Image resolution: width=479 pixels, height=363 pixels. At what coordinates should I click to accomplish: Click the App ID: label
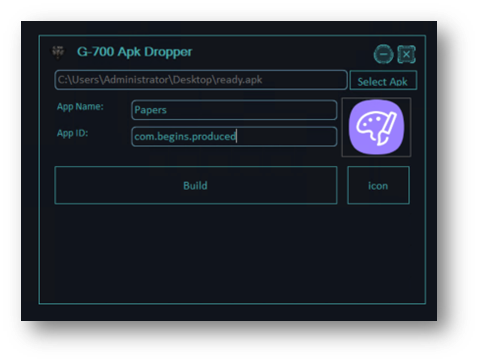pos(72,133)
